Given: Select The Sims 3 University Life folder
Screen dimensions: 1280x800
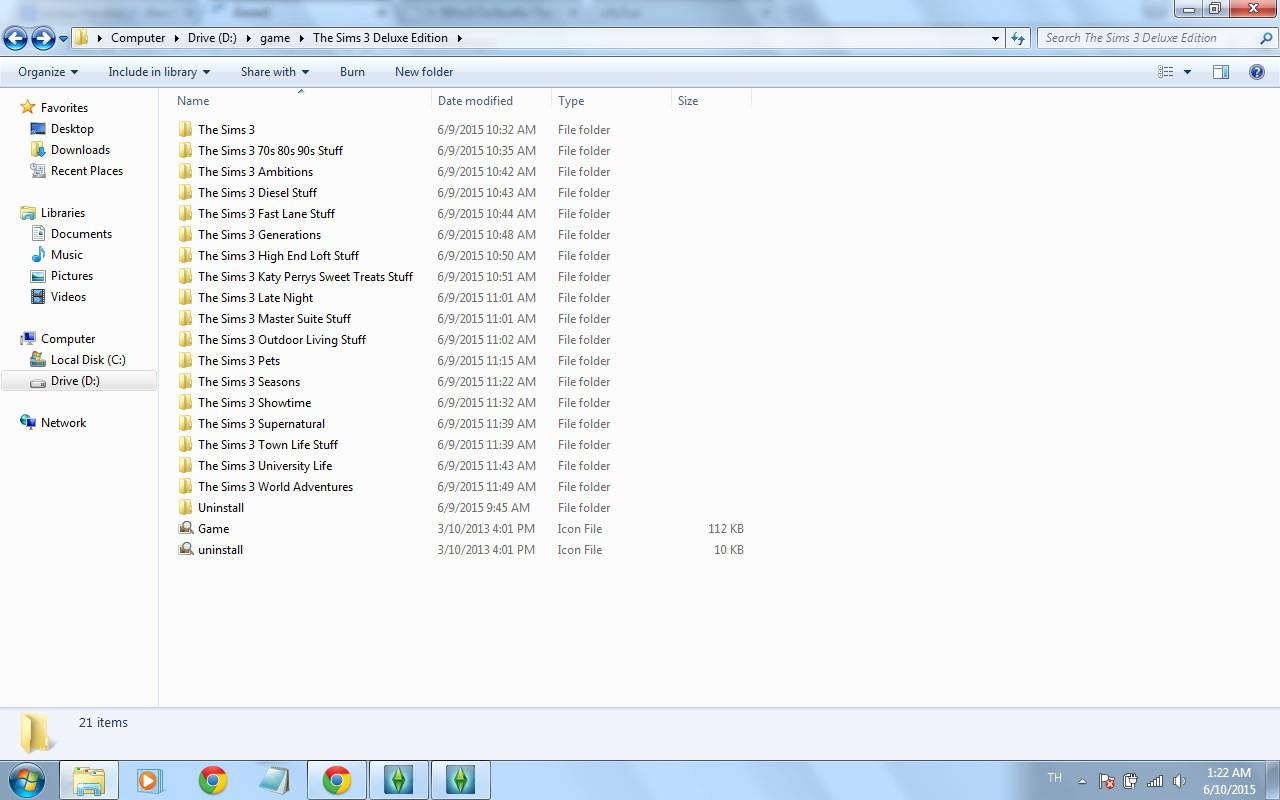Looking at the screenshot, I should coord(265,466).
